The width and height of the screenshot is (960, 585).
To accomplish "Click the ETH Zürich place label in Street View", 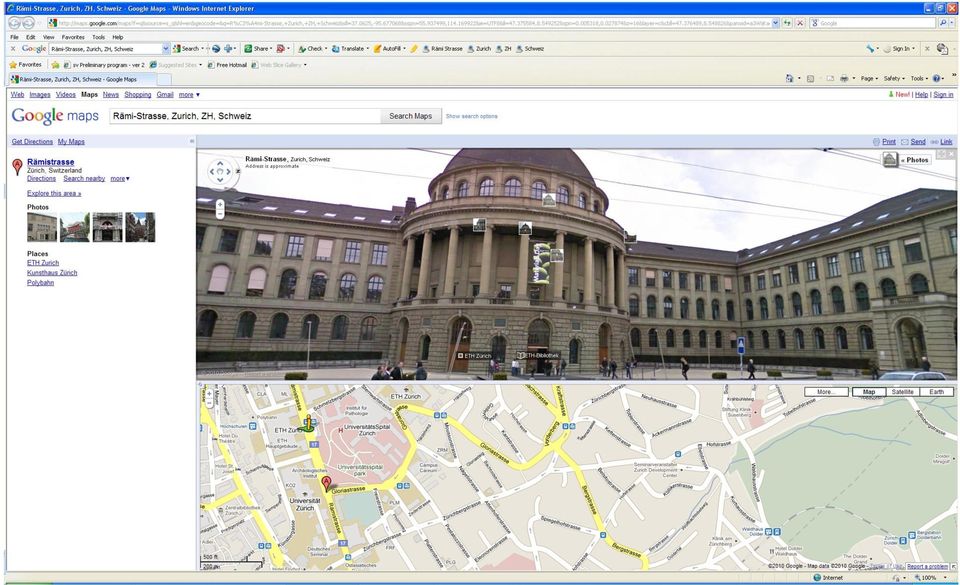I will point(475,356).
